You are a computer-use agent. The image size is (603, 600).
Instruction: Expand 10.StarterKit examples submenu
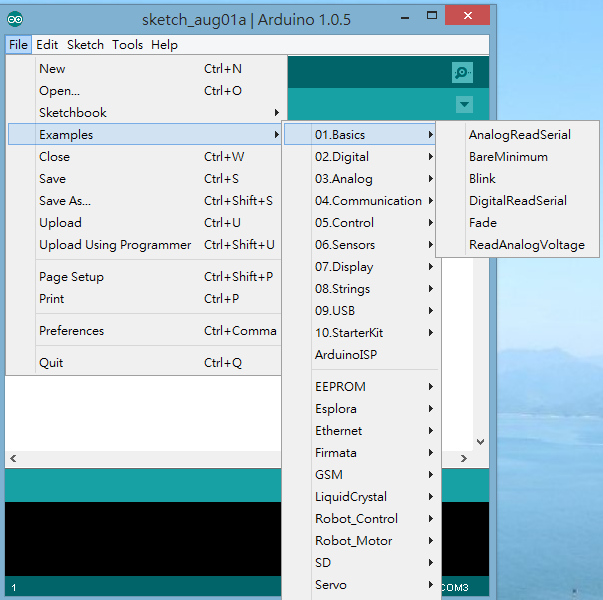tap(361, 332)
